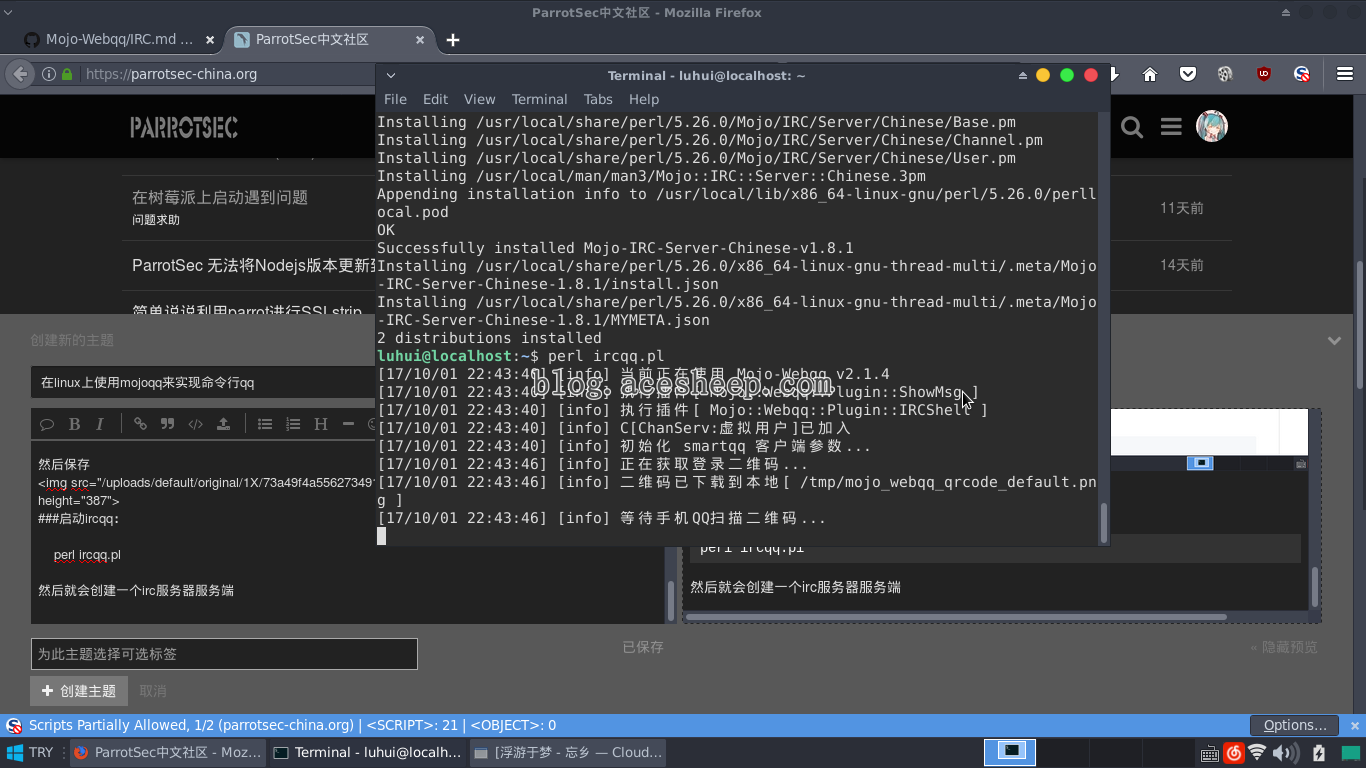
Task: Open the Wi-Fi network tray menu
Action: [x=1257, y=753]
